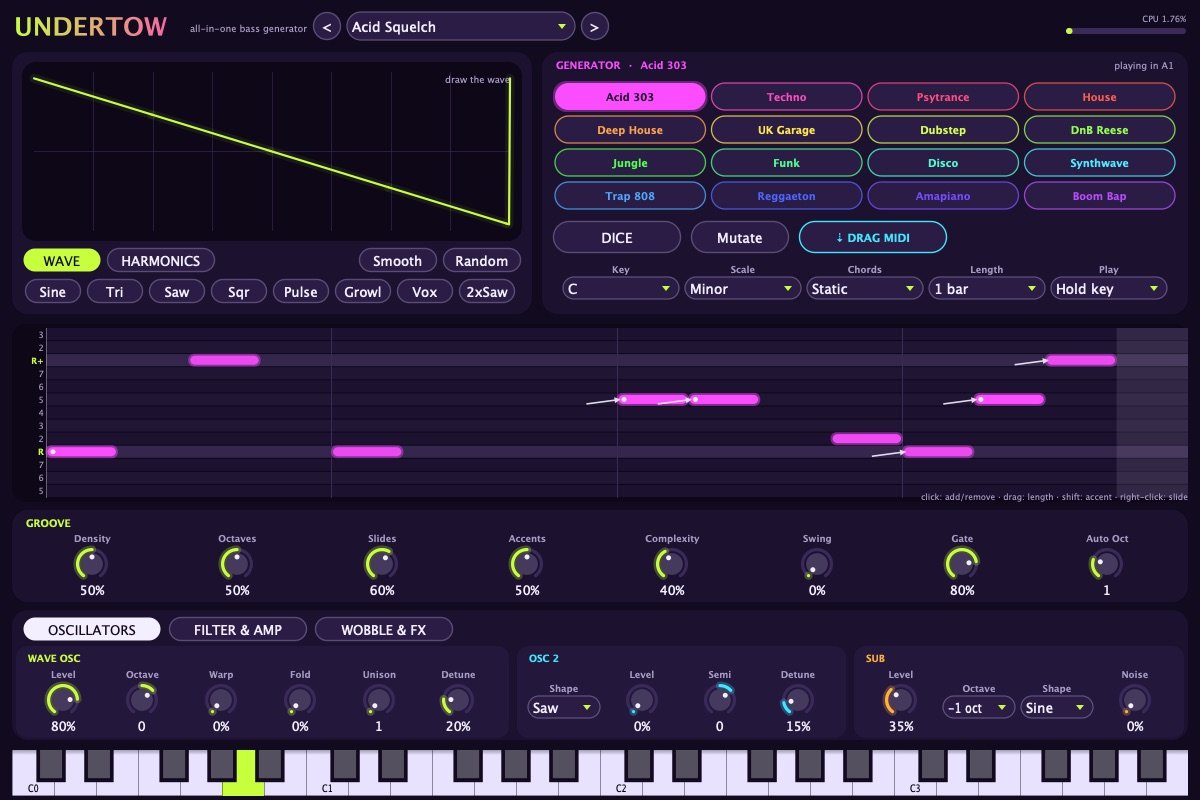Click the Swing knob
The image size is (1200, 800).
click(817, 565)
